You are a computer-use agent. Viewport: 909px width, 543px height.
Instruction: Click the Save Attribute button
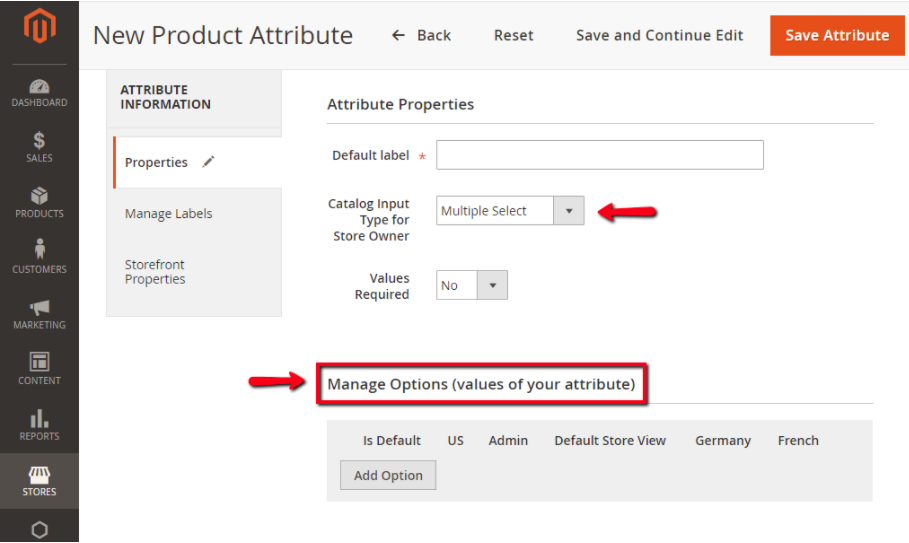[836, 35]
